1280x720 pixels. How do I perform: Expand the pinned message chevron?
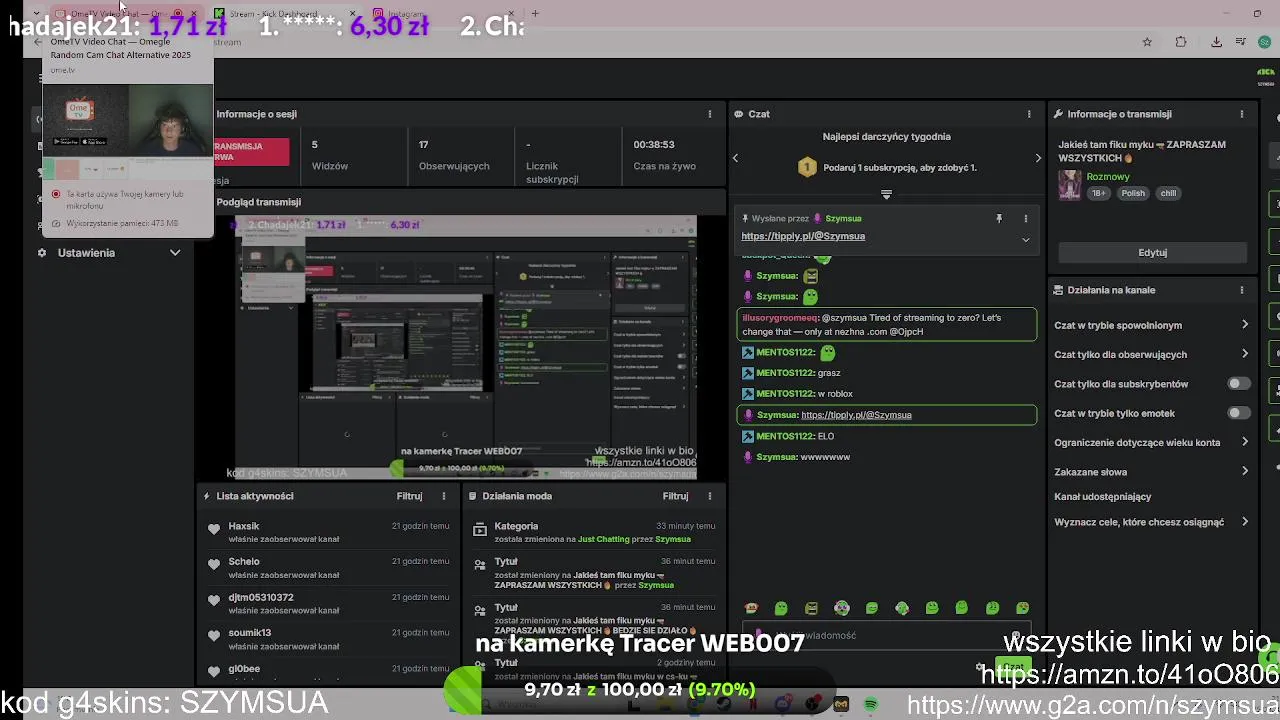coord(1025,240)
